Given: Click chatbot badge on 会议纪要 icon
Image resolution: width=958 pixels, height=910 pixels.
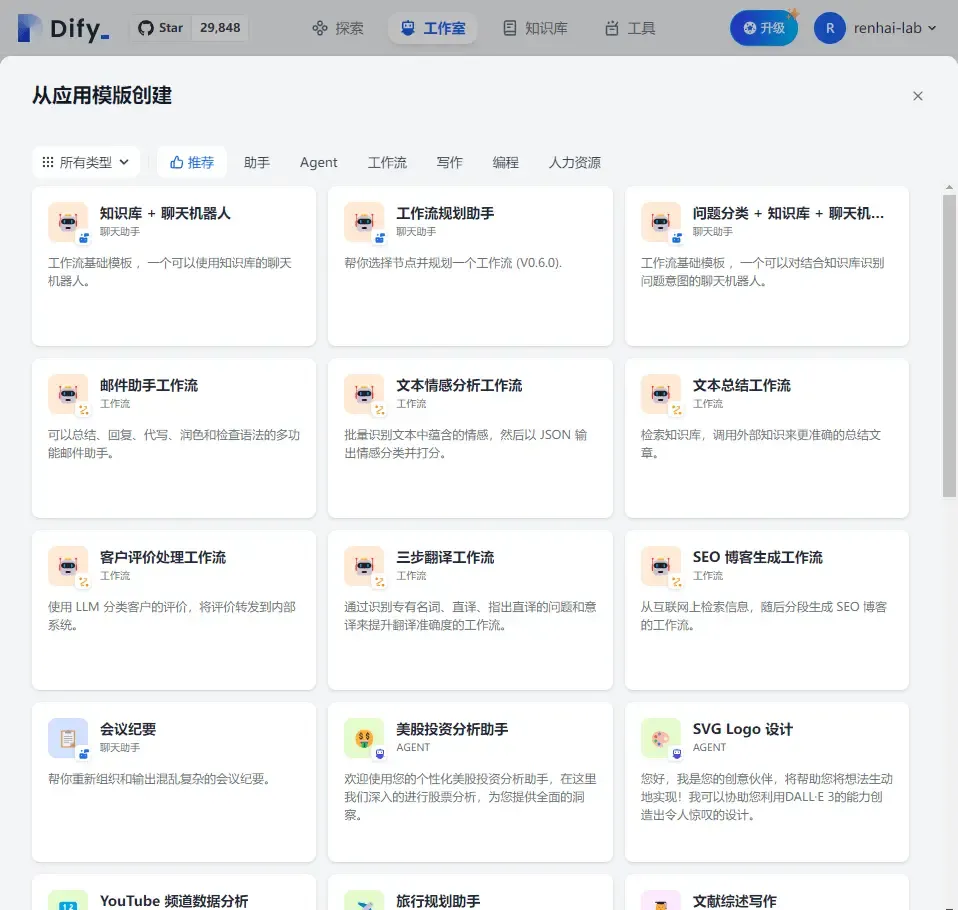Looking at the screenshot, I should click(x=84, y=754).
